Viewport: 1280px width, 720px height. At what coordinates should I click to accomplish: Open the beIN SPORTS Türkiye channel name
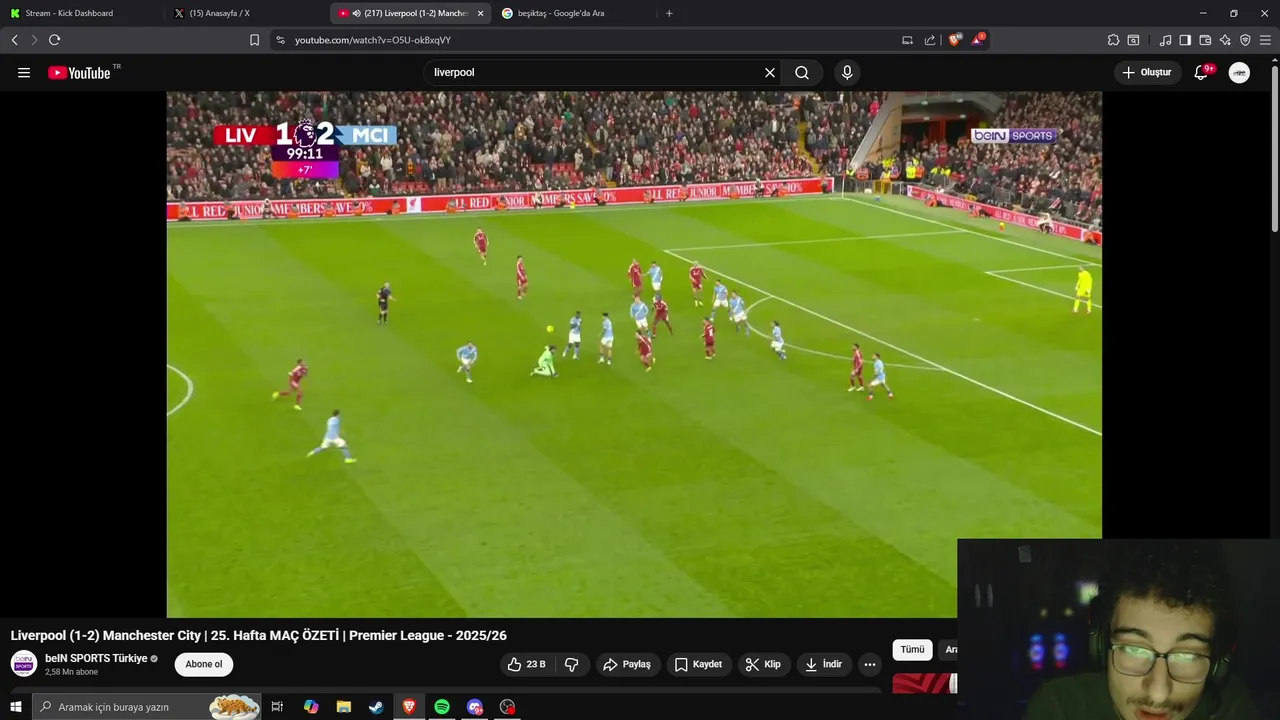96,658
